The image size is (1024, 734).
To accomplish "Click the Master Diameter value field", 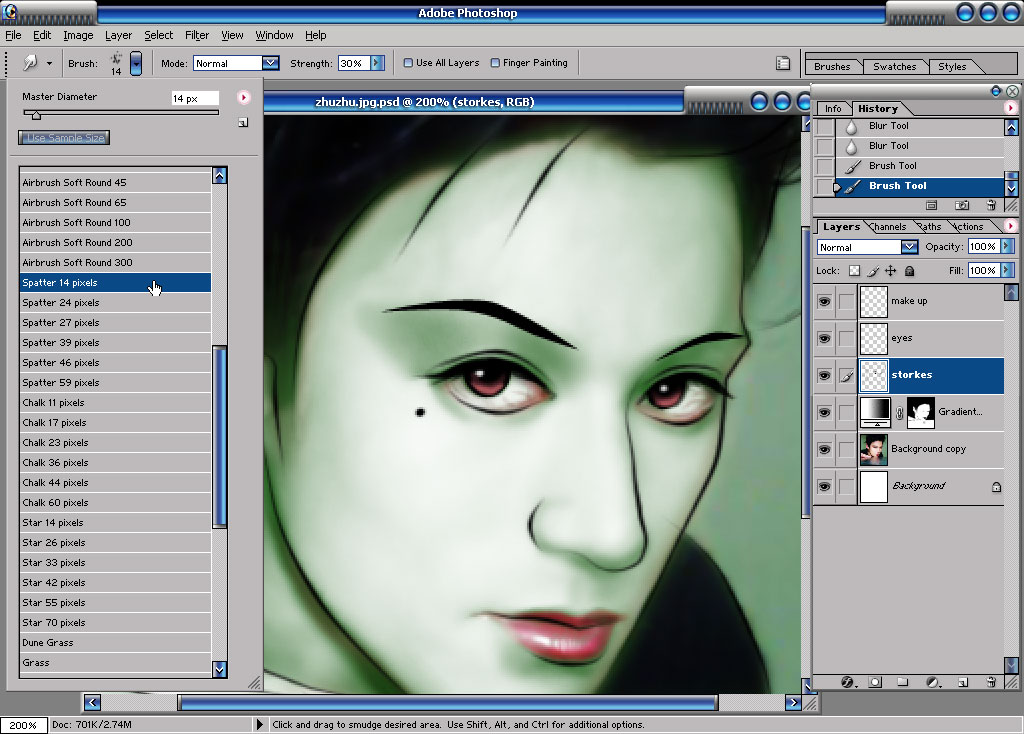I will pos(195,98).
